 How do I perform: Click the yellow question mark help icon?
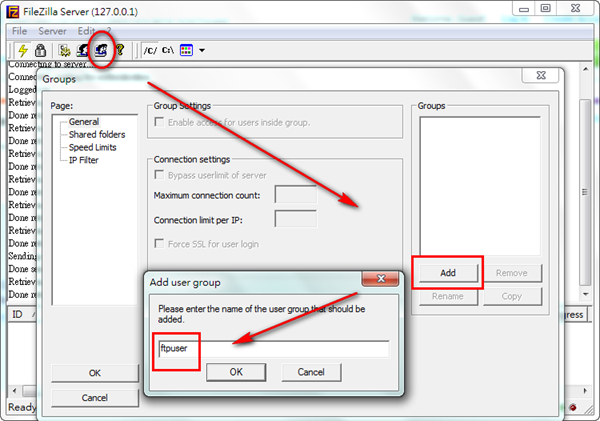[x=120, y=50]
